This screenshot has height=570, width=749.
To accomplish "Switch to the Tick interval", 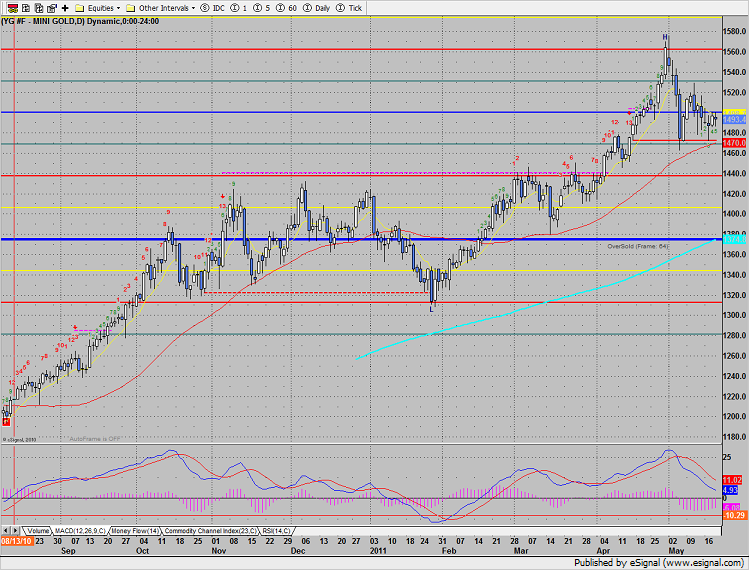I will 349,8.
